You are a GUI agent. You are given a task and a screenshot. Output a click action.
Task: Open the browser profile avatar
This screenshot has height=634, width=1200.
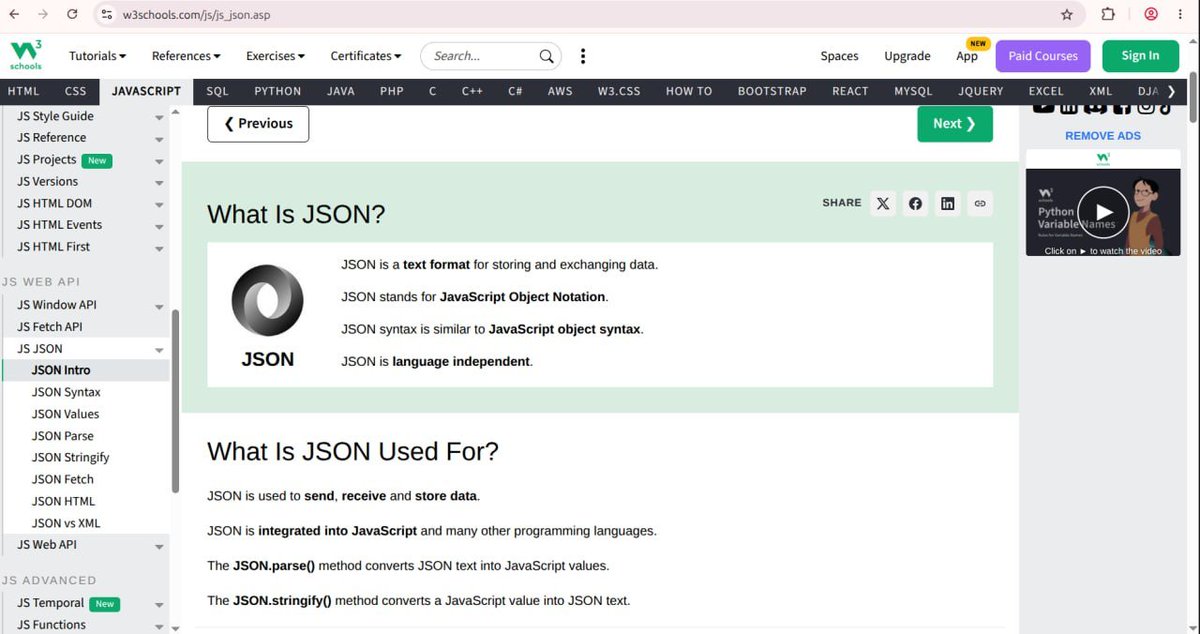coord(1151,15)
